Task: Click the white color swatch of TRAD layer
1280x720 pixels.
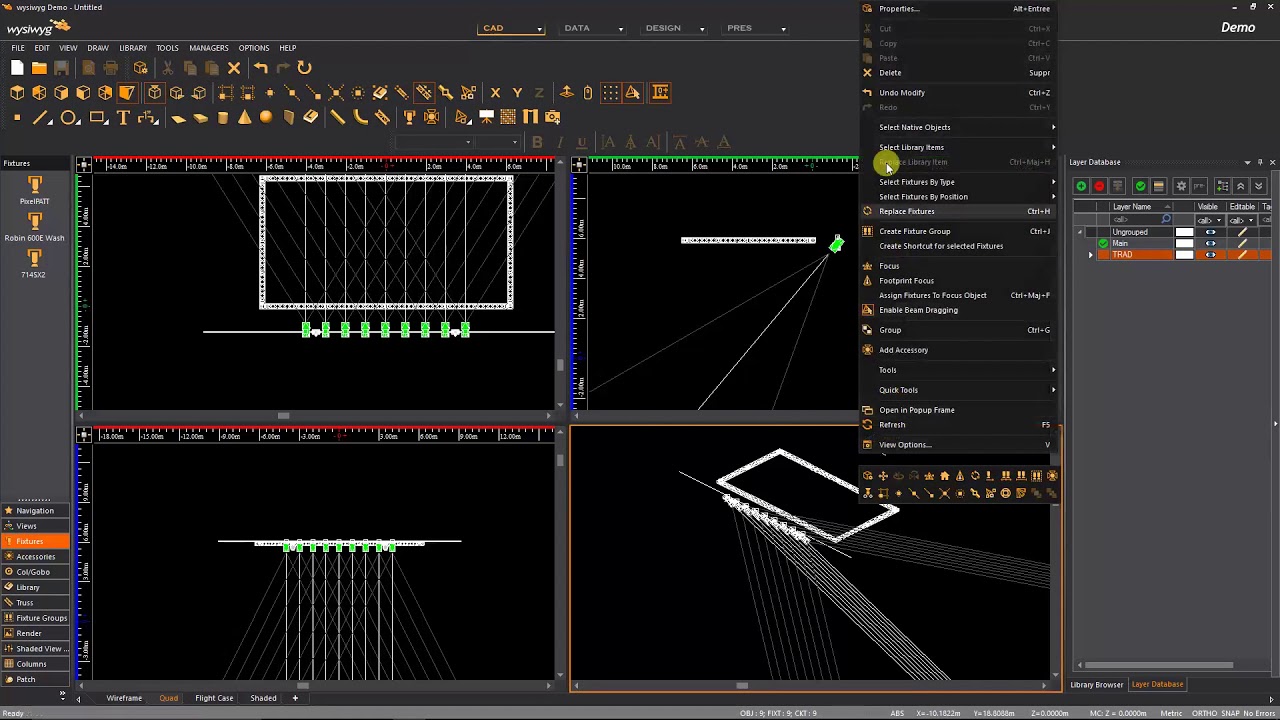Action: (x=1184, y=255)
